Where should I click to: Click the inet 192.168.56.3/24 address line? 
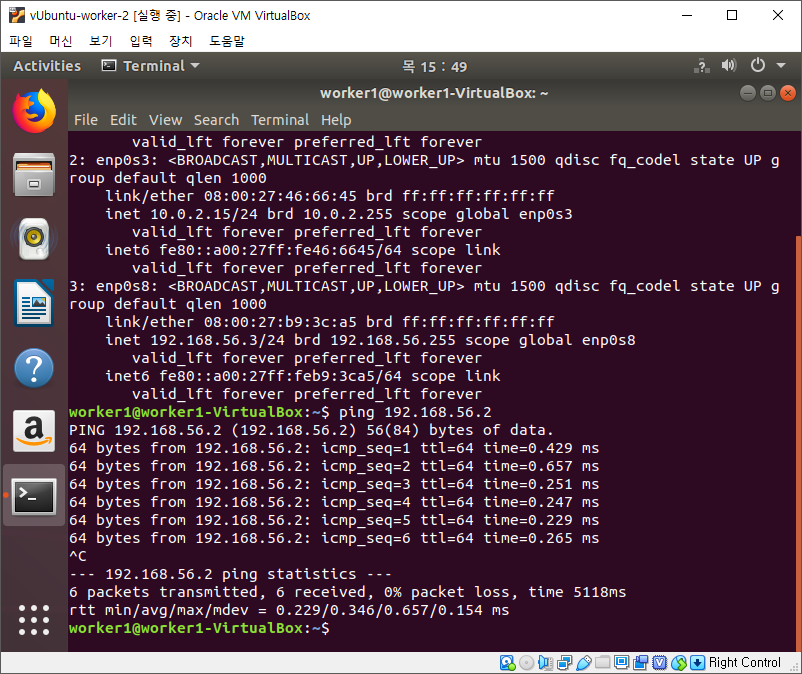click(x=370, y=340)
